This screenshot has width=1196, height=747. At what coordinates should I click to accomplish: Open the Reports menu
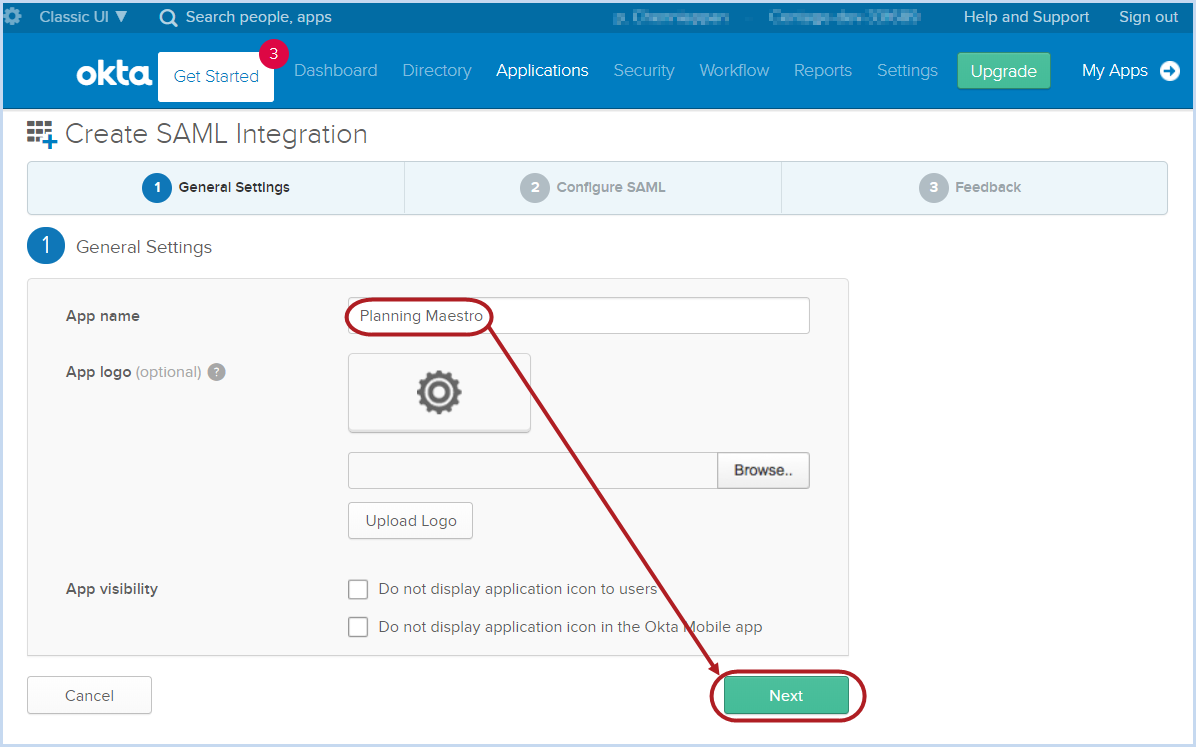coord(822,70)
